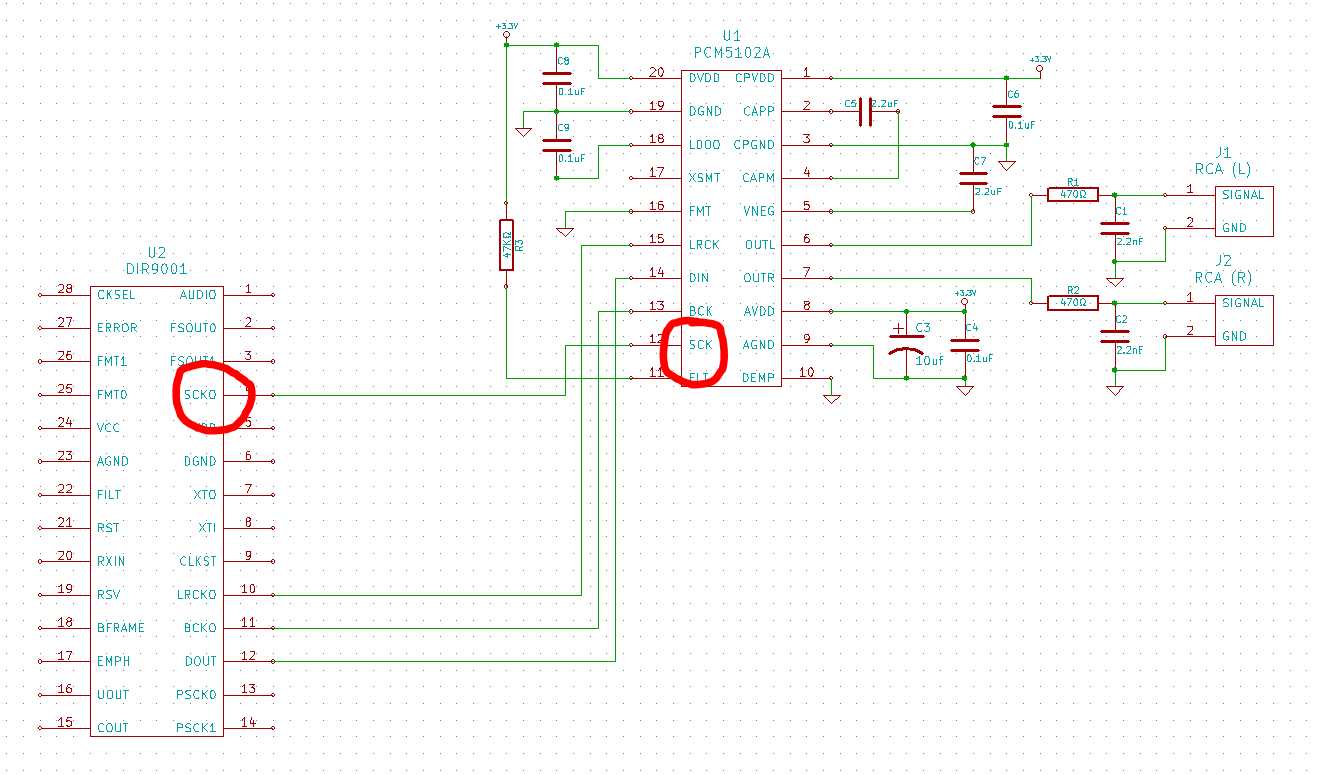
Task: Click ground symbol below DEMP pin 10
Action: [831, 398]
